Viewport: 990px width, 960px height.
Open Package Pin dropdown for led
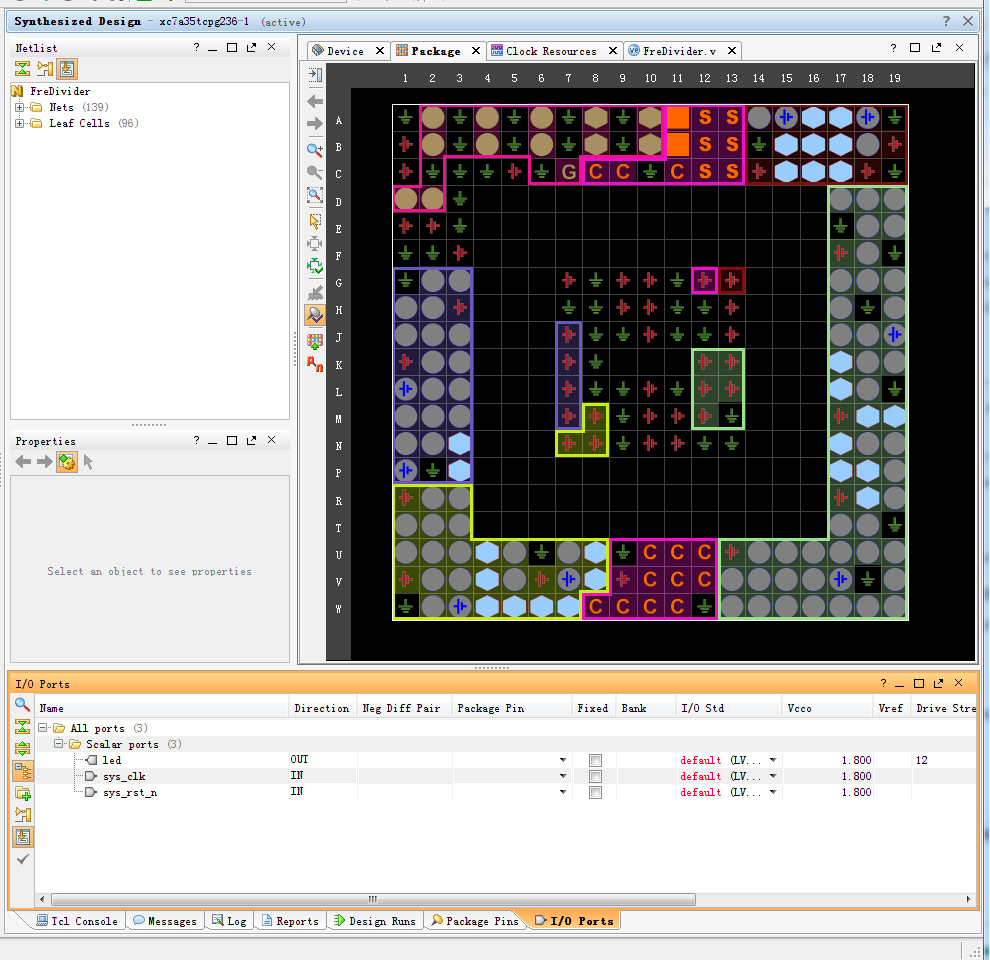[563, 761]
